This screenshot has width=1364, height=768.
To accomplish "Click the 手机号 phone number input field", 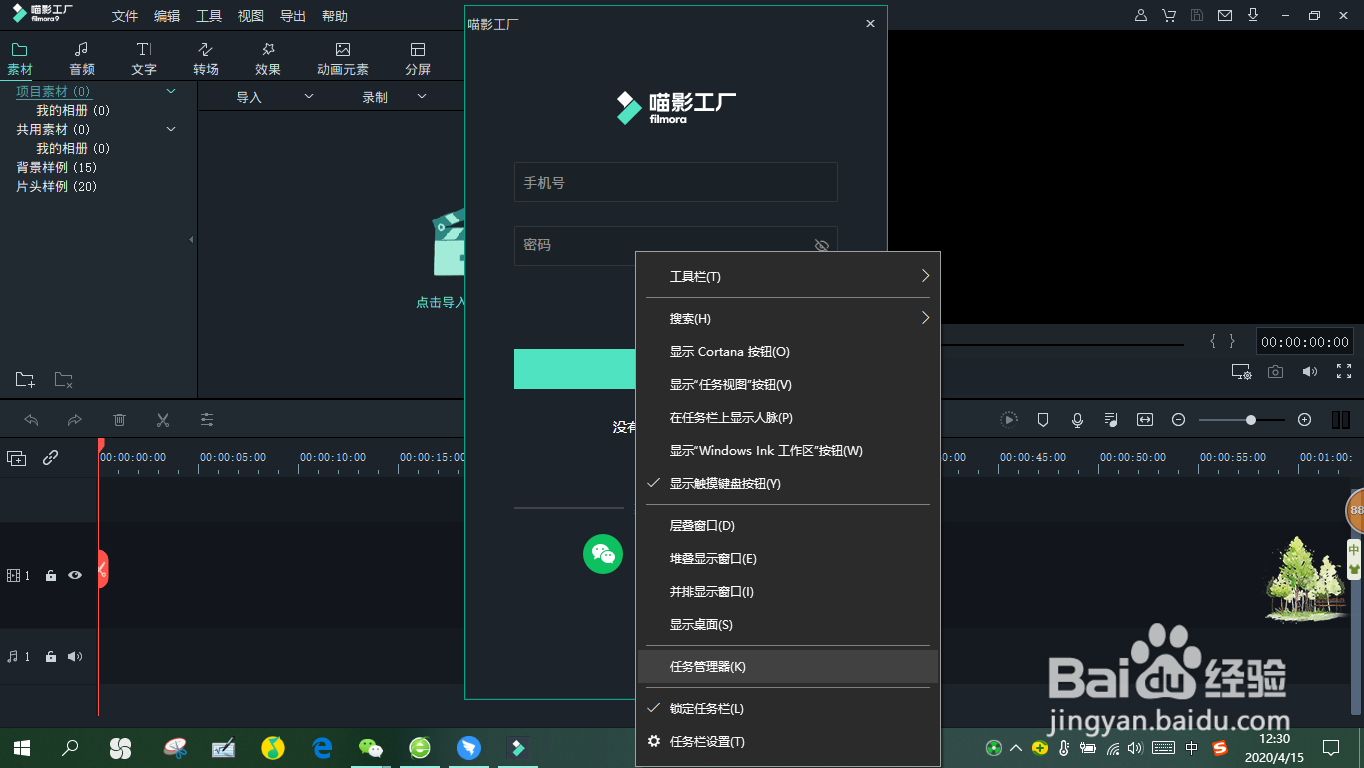I will (x=675, y=182).
